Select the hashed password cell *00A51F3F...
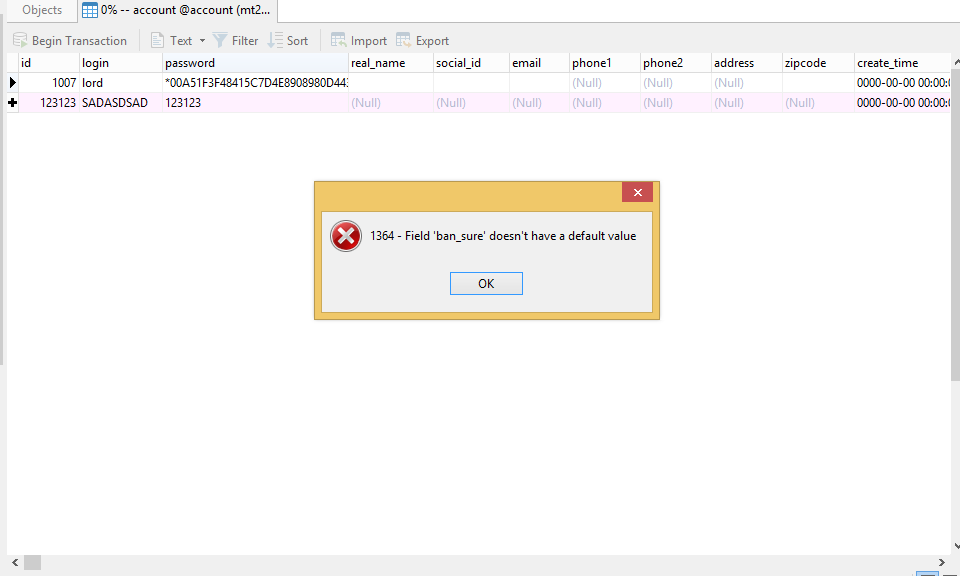Screen dimensions: 960x576 [256, 83]
